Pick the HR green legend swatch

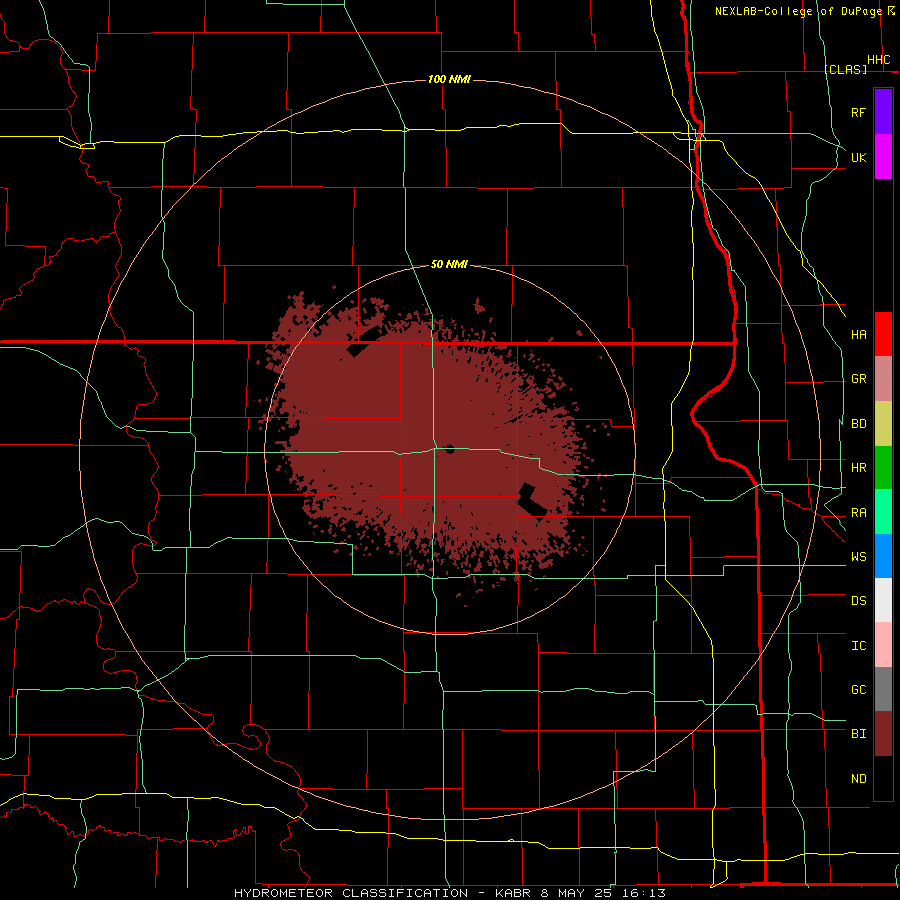point(883,468)
